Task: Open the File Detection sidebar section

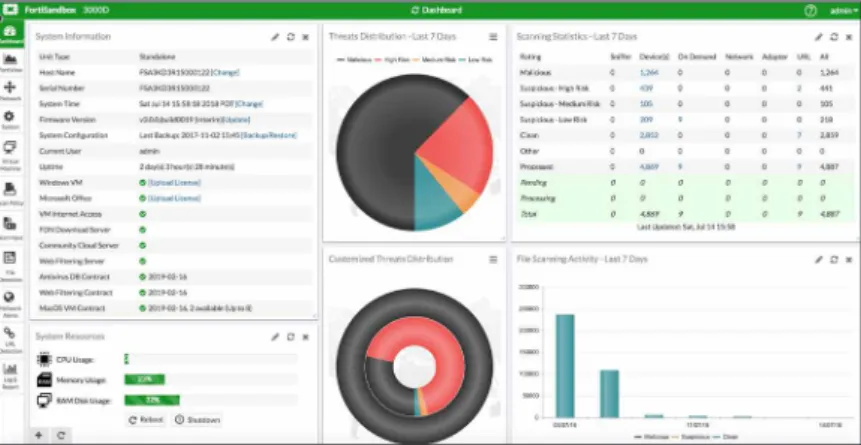Action: pos(10,266)
